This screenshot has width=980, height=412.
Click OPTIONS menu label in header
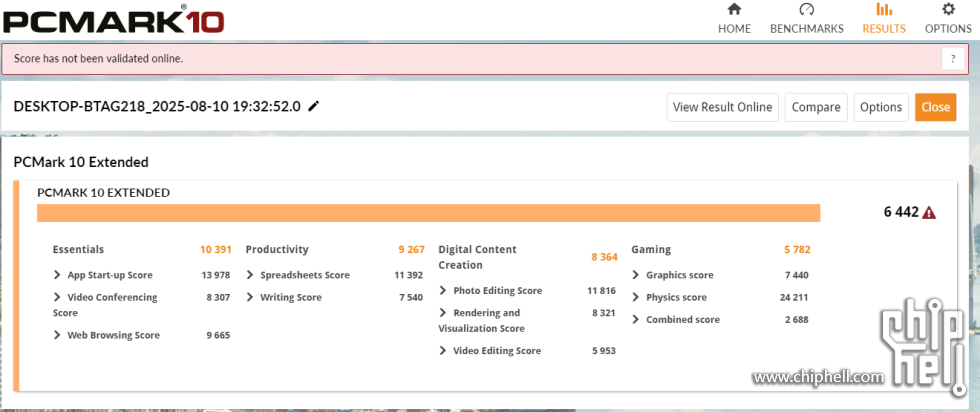tap(948, 29)
